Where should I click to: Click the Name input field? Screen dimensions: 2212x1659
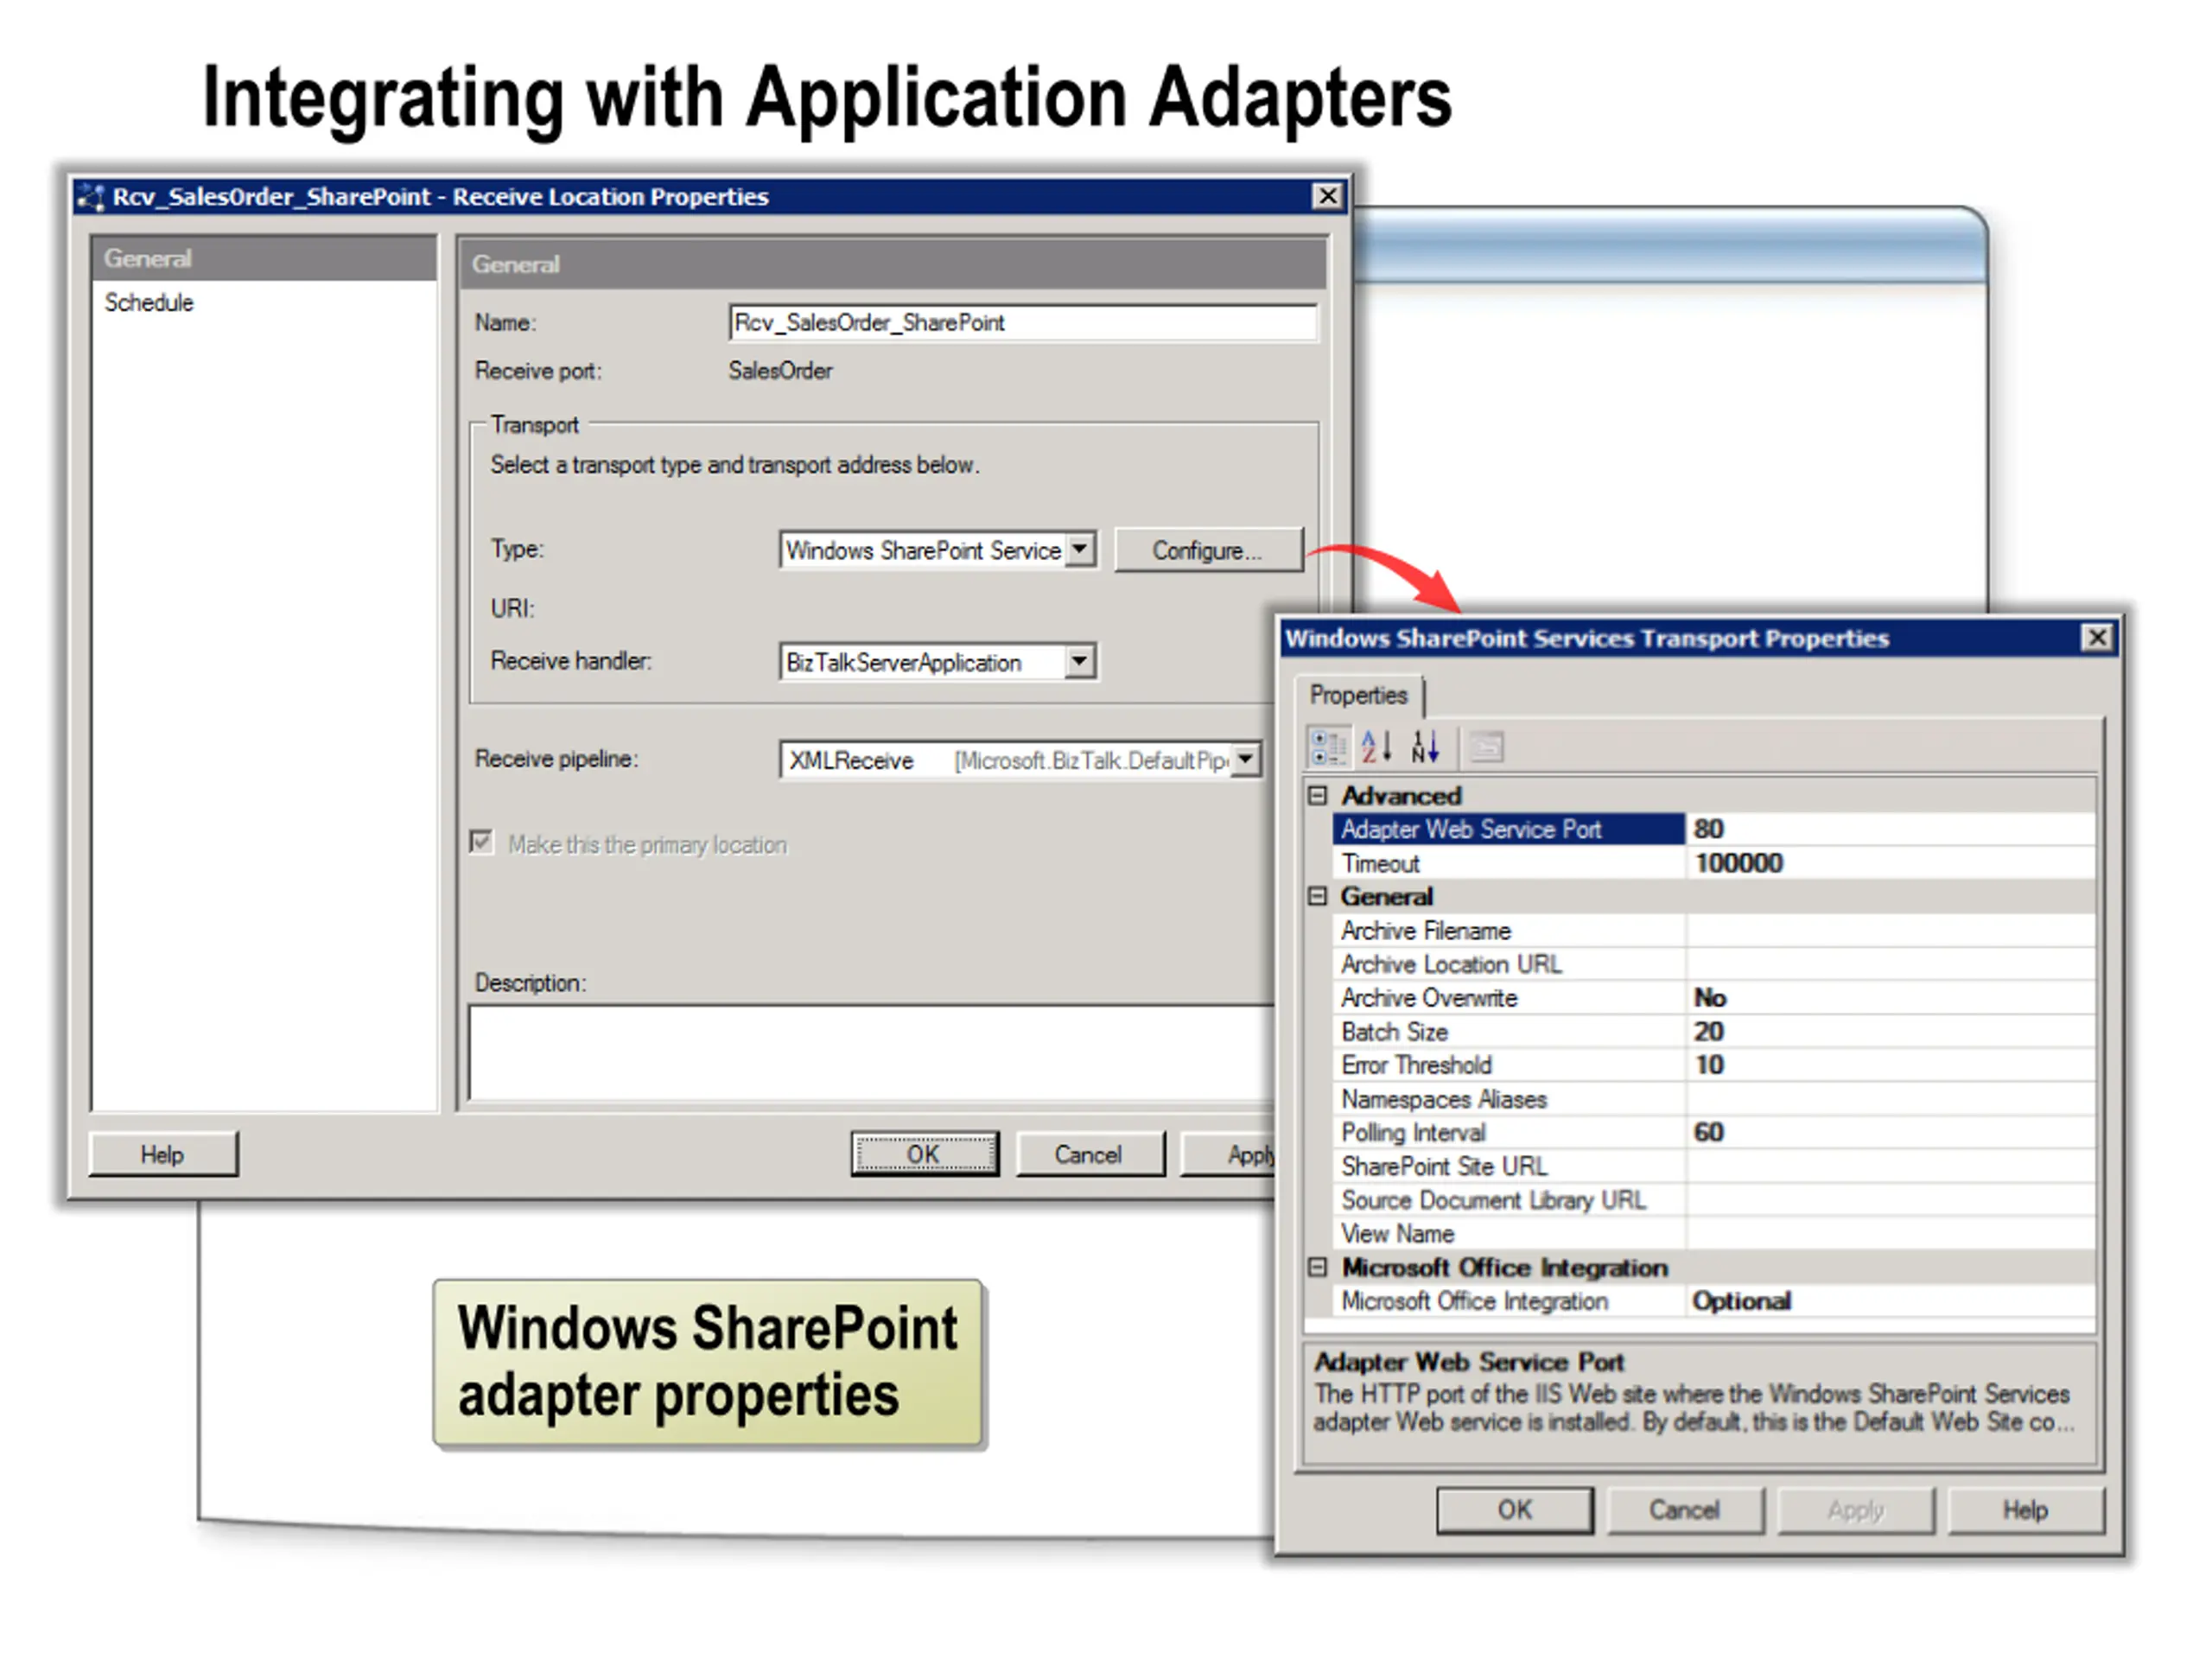click(1022, 323)
